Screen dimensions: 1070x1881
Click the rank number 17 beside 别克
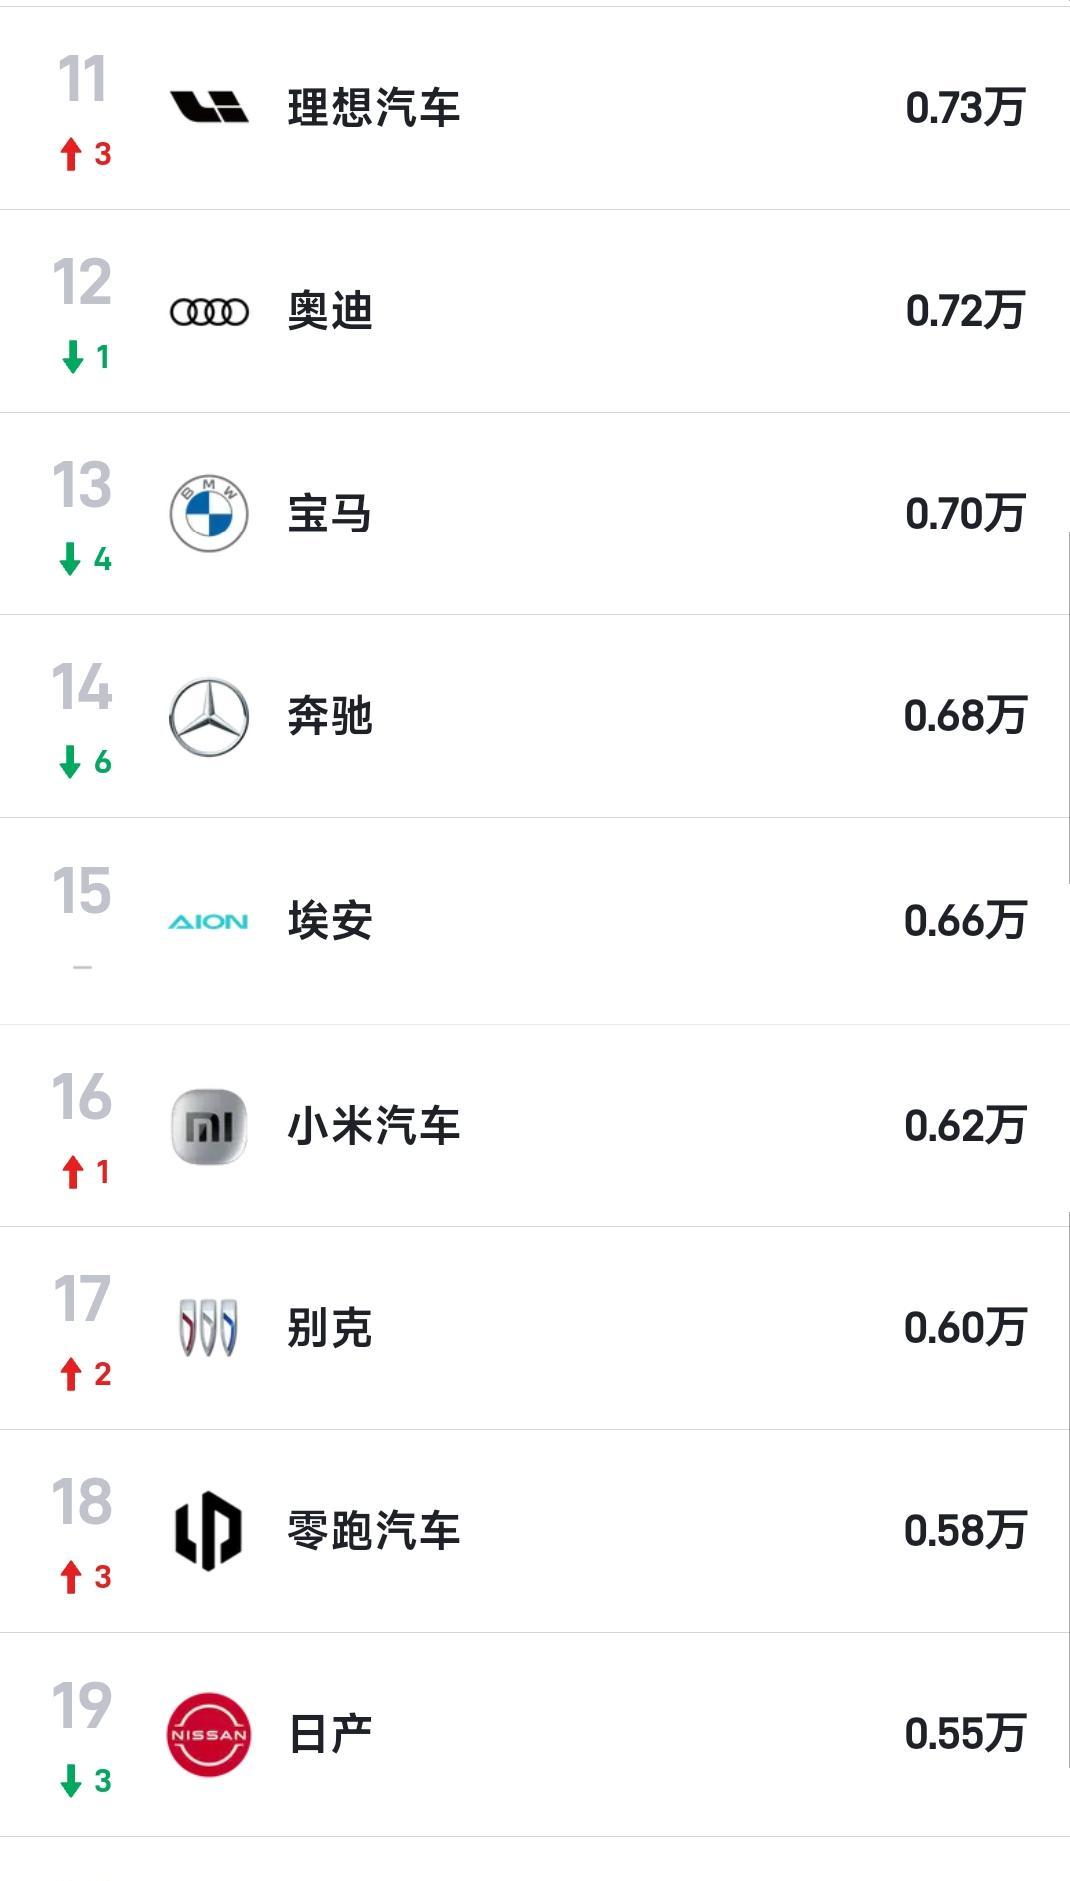tap(82, 1299)
